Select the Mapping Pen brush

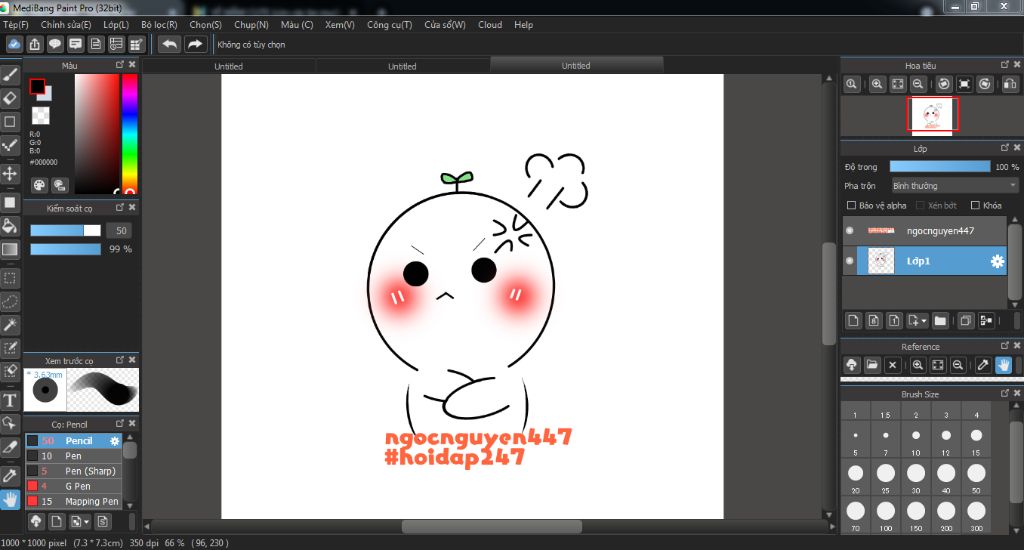(74, 502)
